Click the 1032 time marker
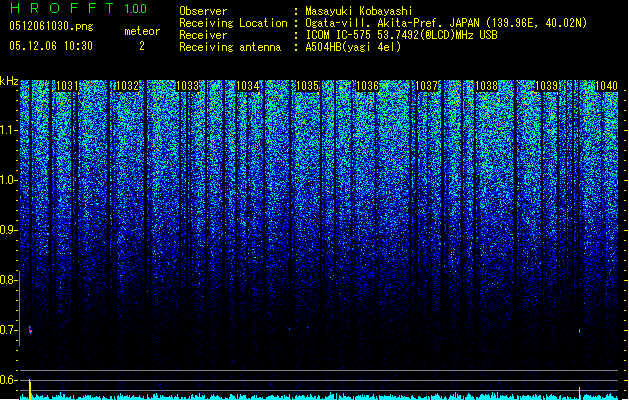629x400 pixels. click(127, 86)
